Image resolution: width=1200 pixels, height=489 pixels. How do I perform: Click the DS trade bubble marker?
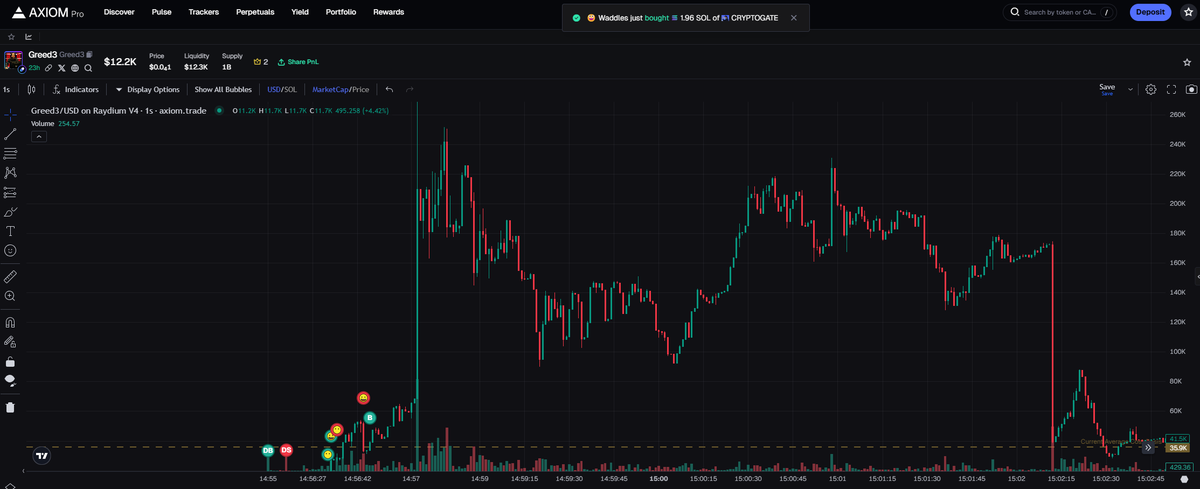286,451
